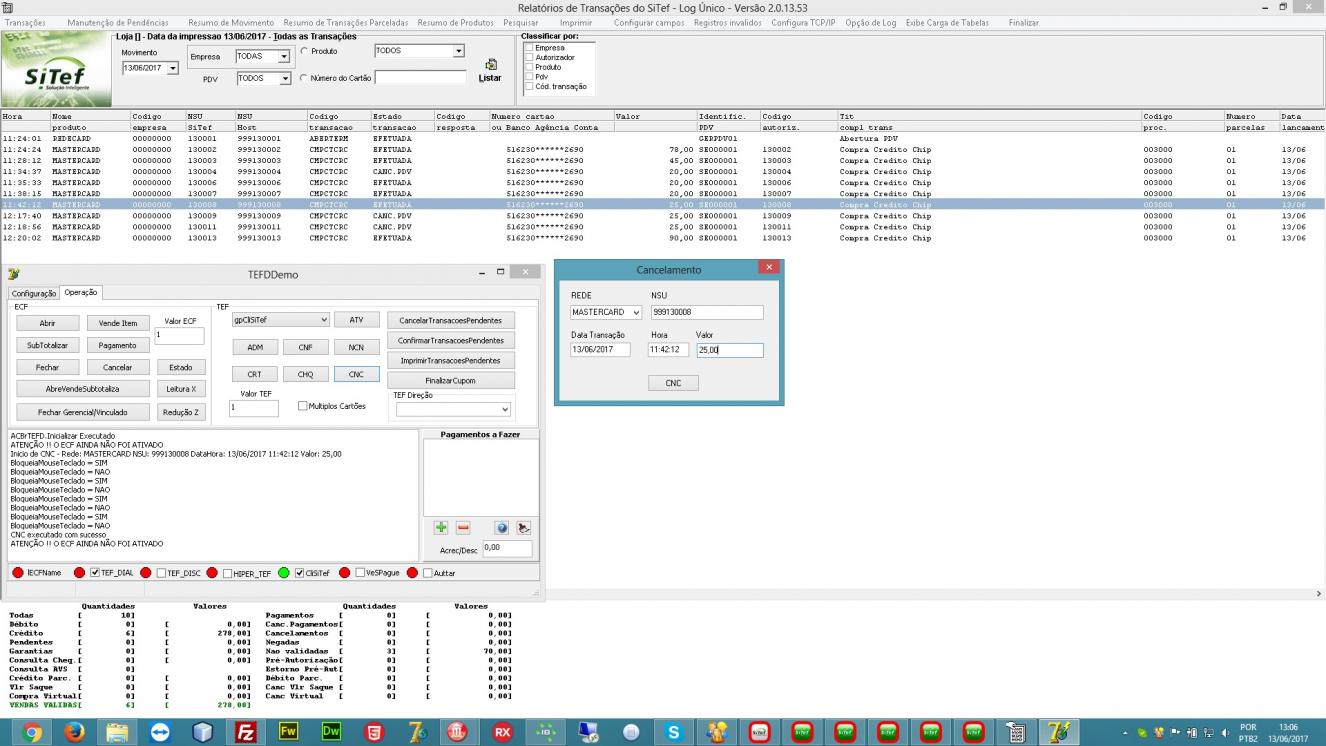Open the Resumo de Produtos menu
The height and width of the screenshot is (746, 1326).
click(455, 22)
